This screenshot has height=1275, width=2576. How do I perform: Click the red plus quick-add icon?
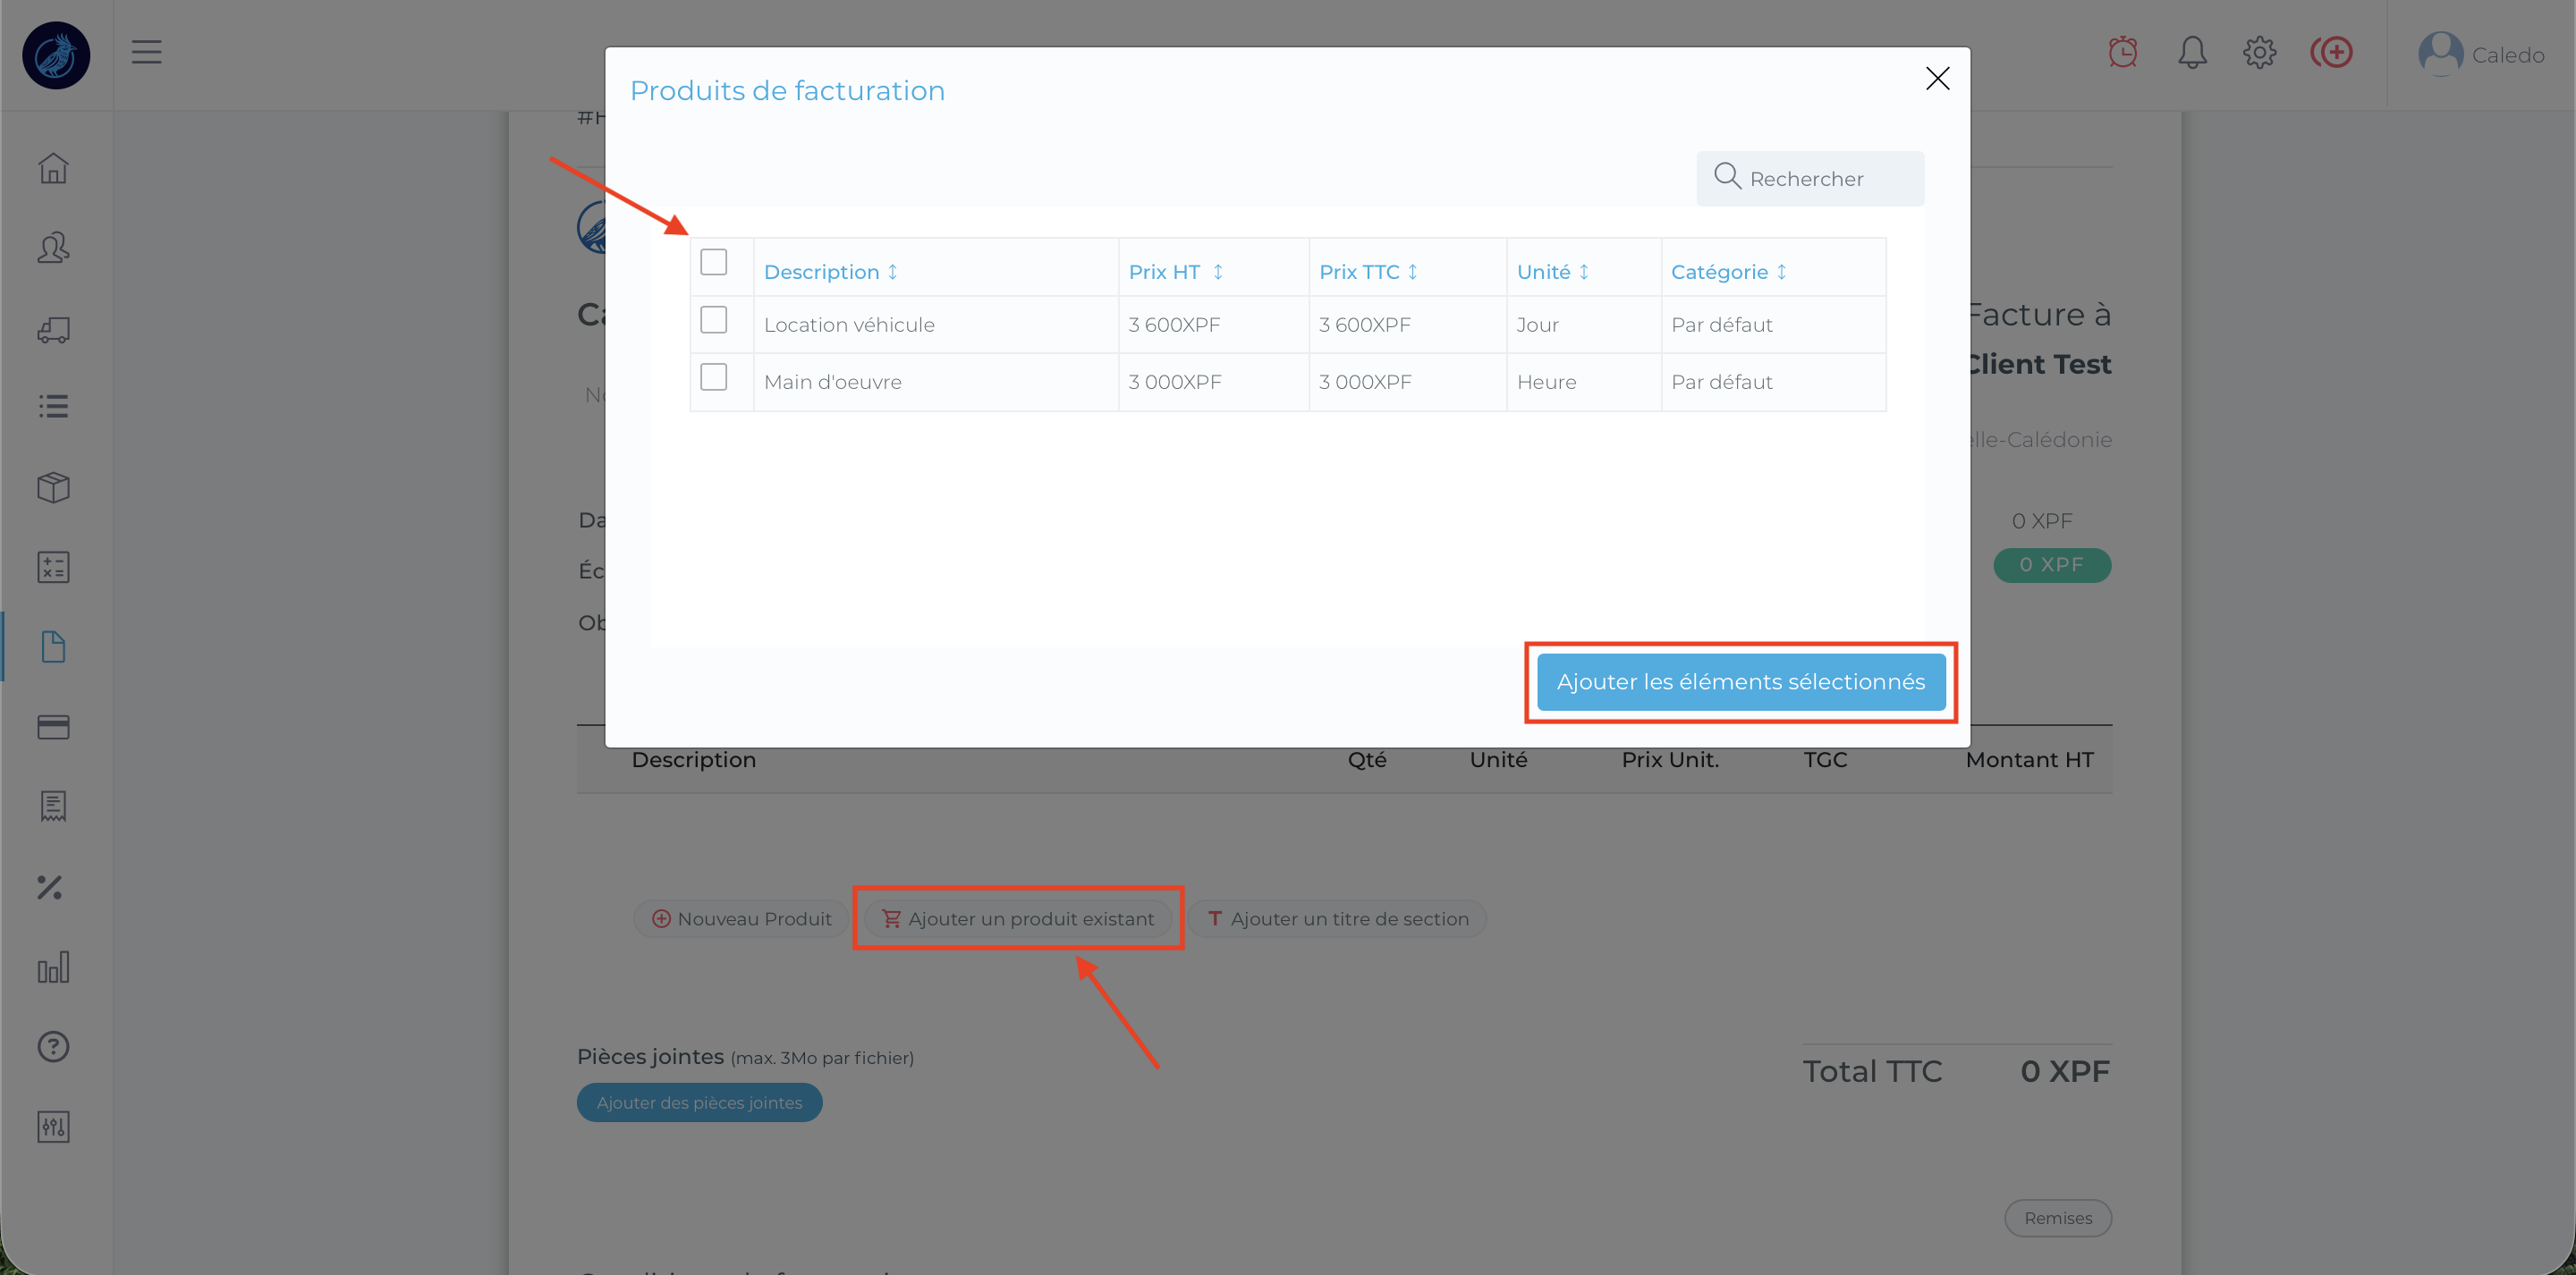[2331, 53]
